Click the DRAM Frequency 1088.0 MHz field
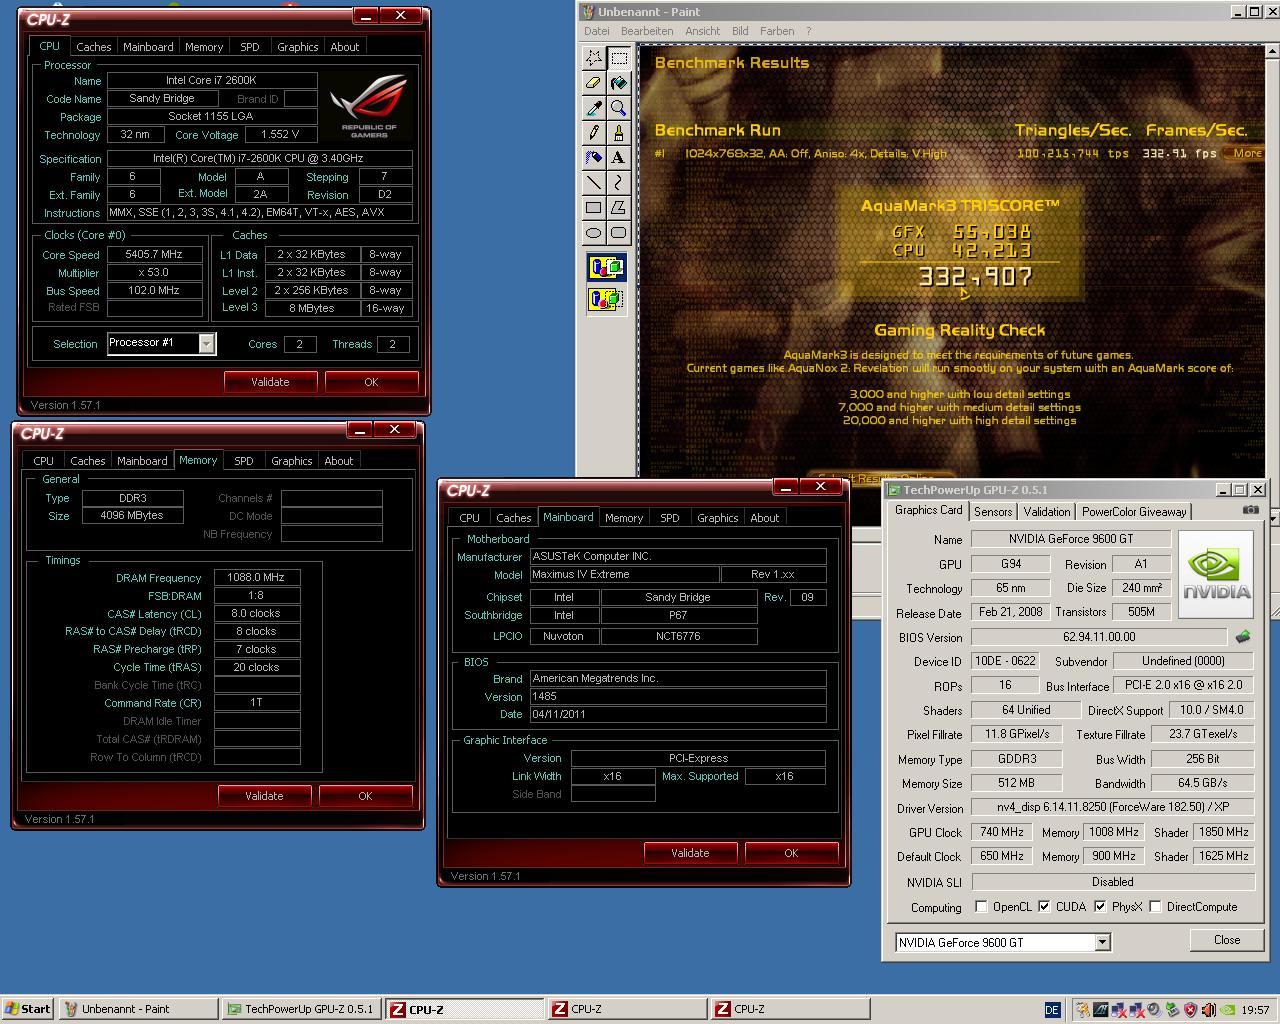 pos(257,577)
